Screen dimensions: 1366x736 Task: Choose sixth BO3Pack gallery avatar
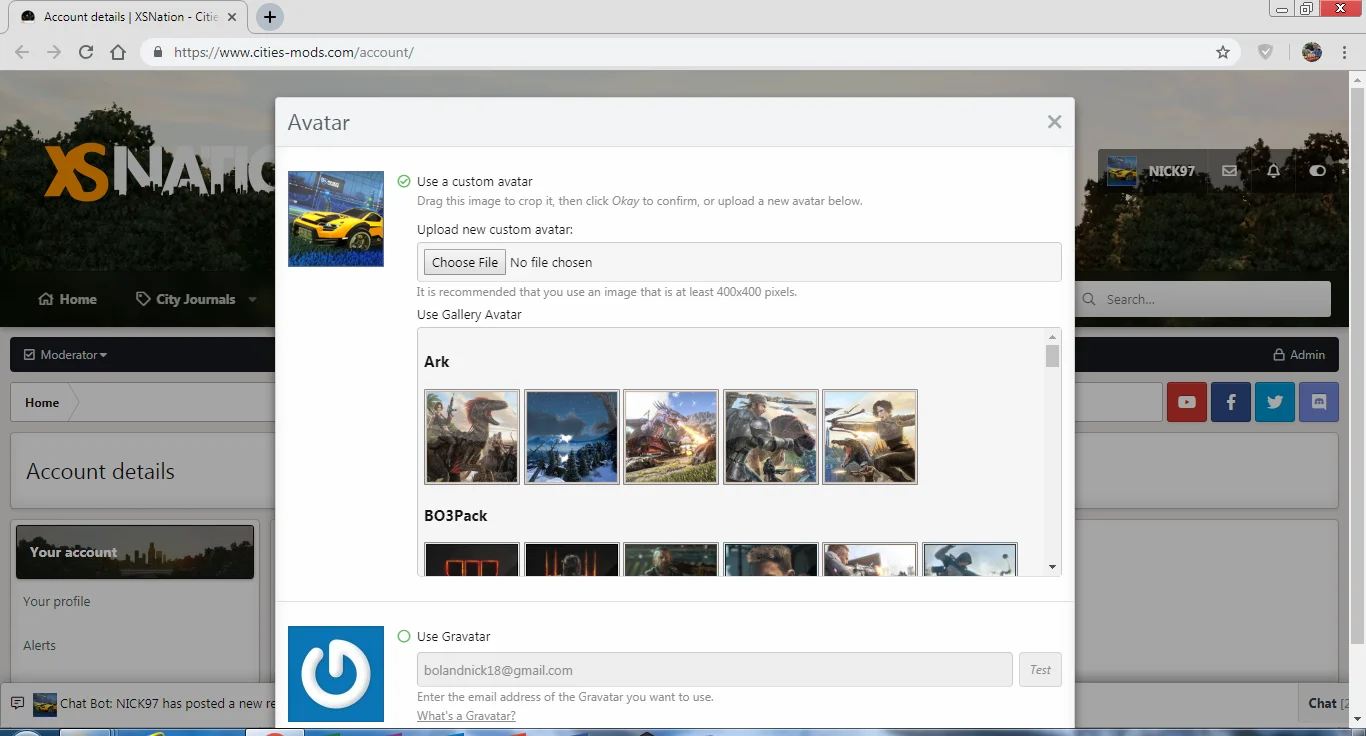click(x=970, y=559)
